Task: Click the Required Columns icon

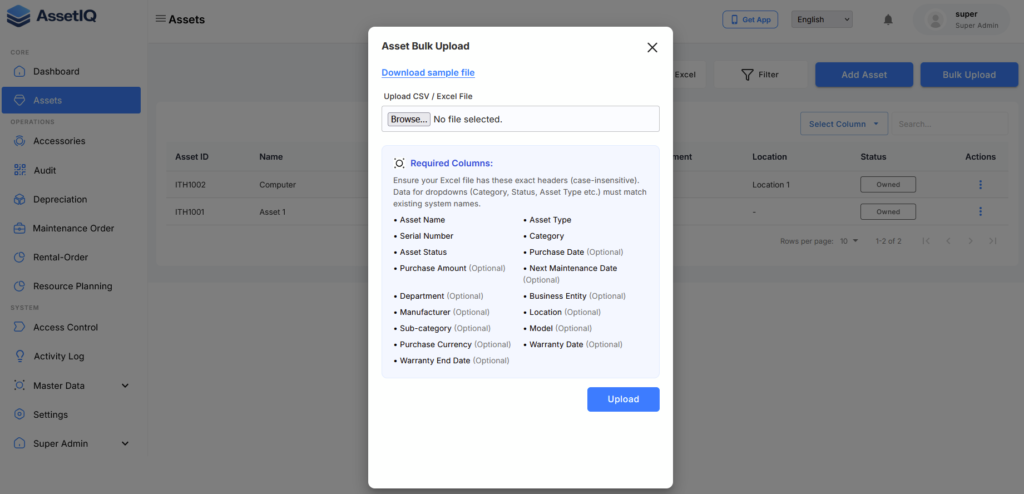Action: pos(399,163)
